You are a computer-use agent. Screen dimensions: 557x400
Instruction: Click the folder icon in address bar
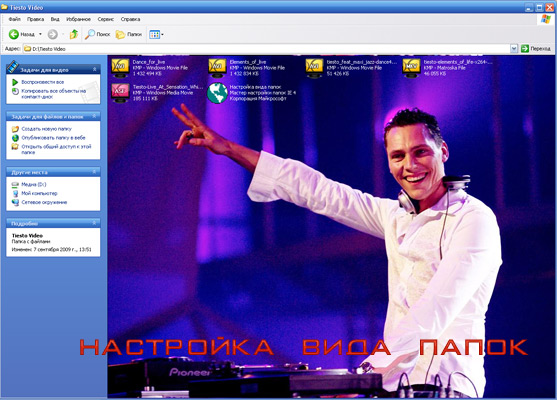coord(27,49)
